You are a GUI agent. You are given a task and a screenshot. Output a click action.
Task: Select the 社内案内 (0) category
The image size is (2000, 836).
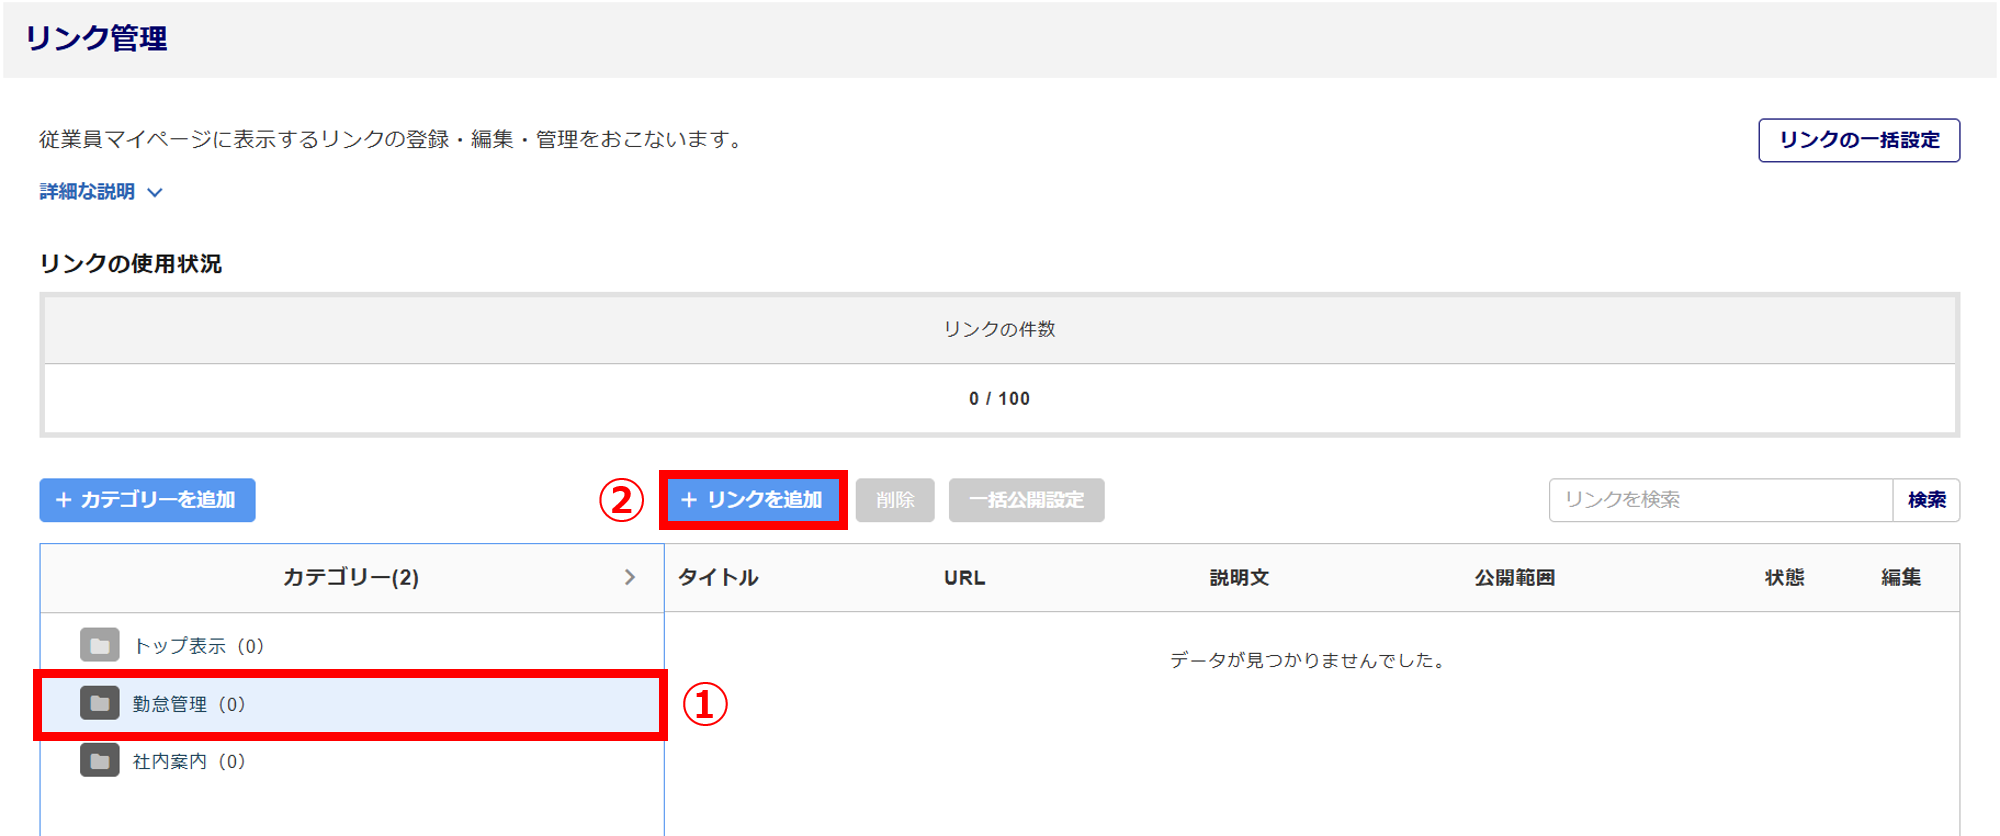pos(189,761)
